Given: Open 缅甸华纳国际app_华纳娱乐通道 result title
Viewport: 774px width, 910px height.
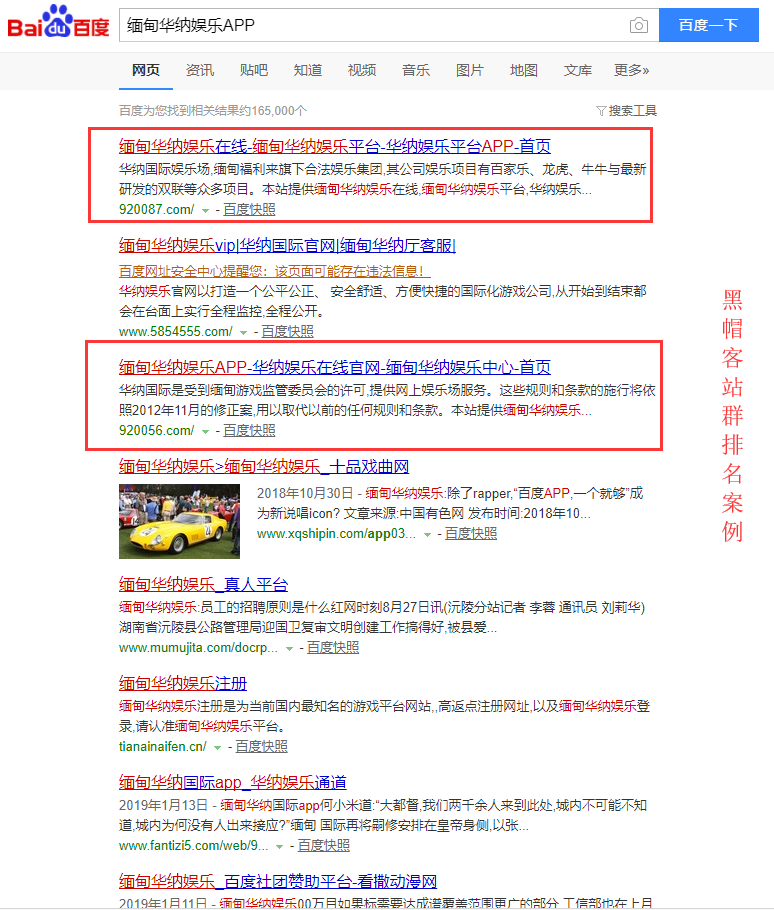Looking at the screenshot, I should tap(233, 782).
